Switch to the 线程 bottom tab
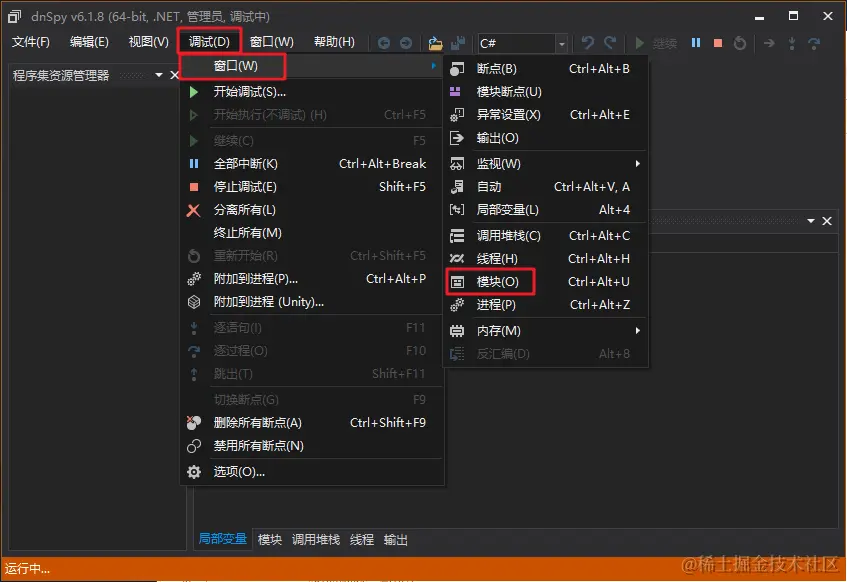This screenshot has width=847, height=582. coord(362,539)
